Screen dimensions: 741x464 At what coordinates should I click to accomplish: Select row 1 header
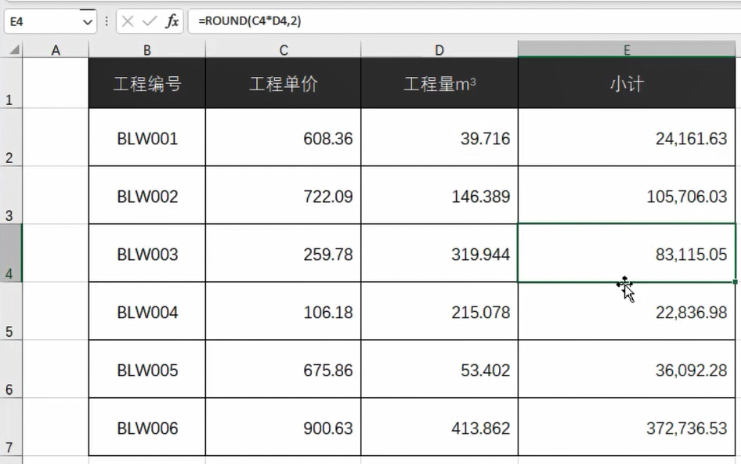[x=11, y=83]
